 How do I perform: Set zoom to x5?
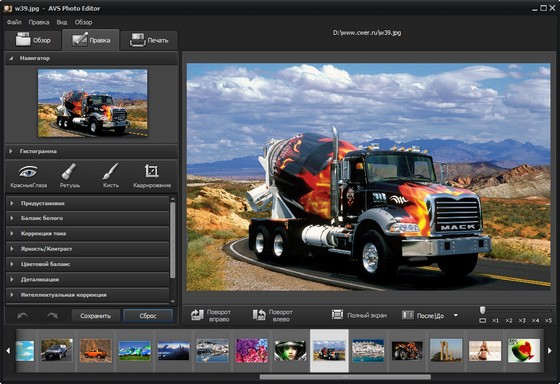click(548, 321)
